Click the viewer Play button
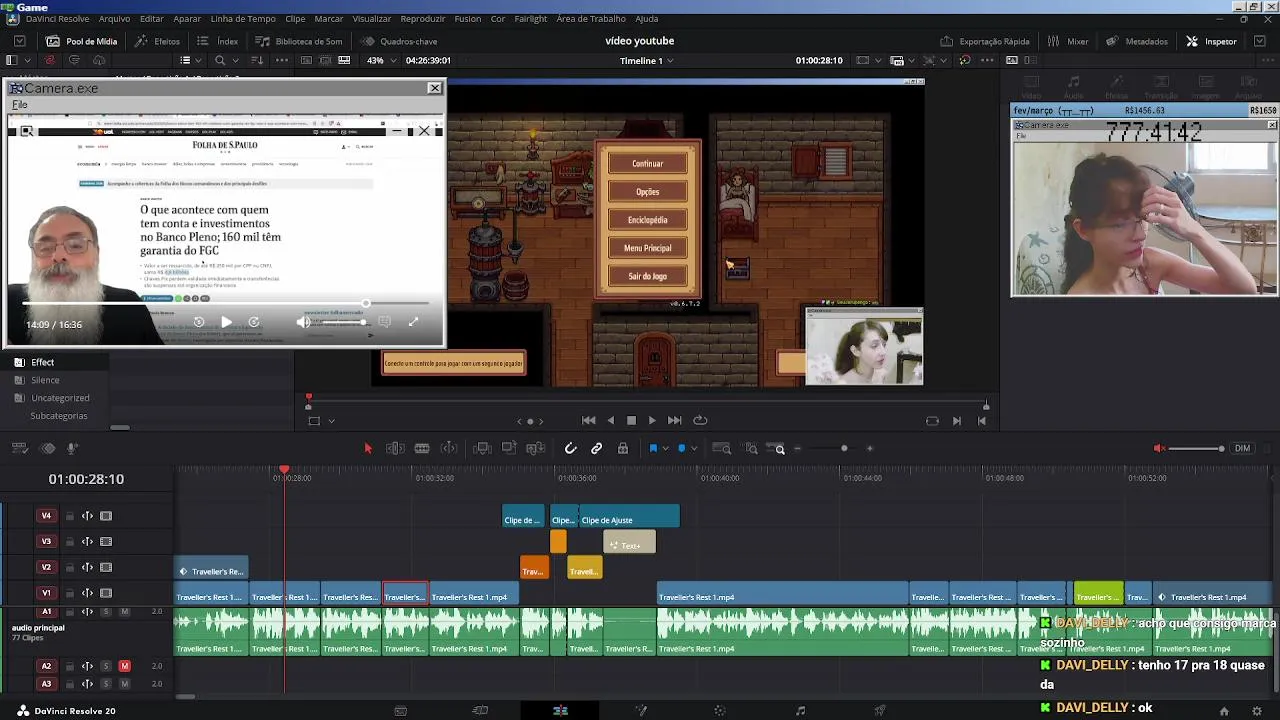 tap(652, 421)
